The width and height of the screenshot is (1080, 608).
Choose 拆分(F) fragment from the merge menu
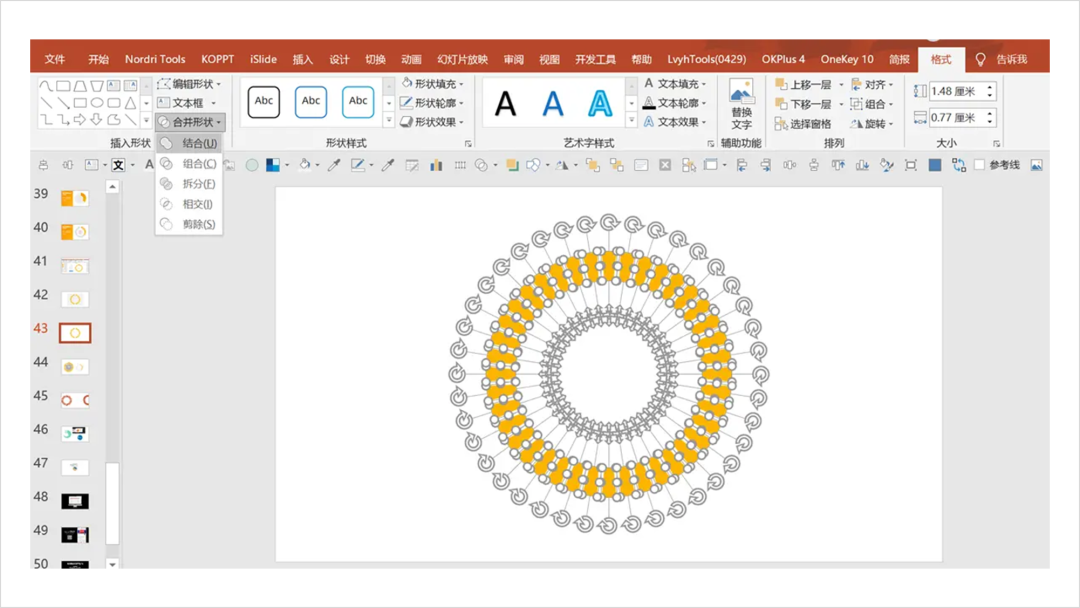[x=189, y=184]
